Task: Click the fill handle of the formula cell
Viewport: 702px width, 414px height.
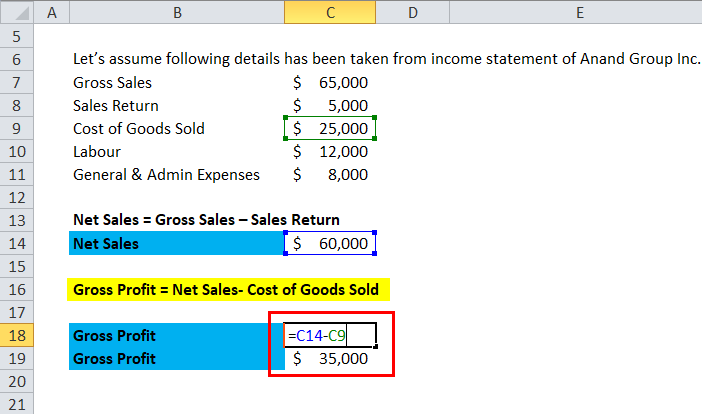Action: tap(375, 346)
